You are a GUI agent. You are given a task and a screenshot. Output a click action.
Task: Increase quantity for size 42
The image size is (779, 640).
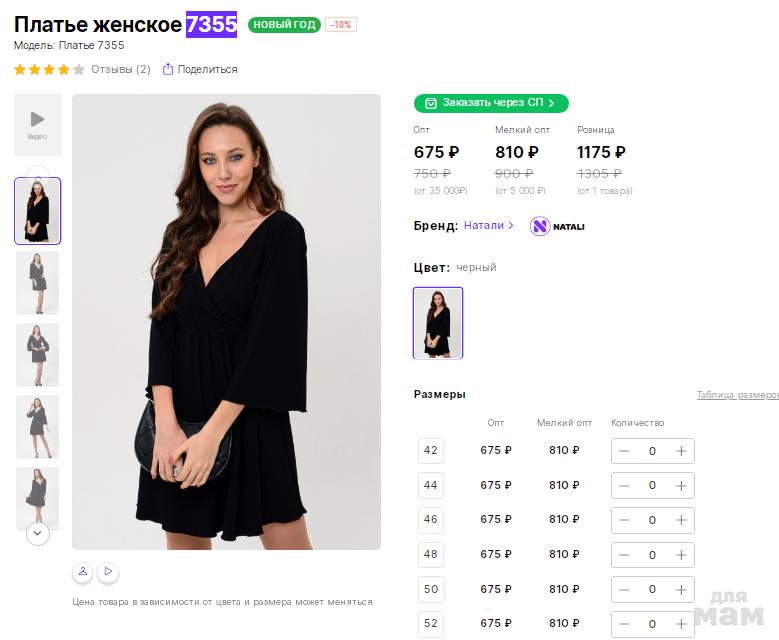[x=681, y=451]
